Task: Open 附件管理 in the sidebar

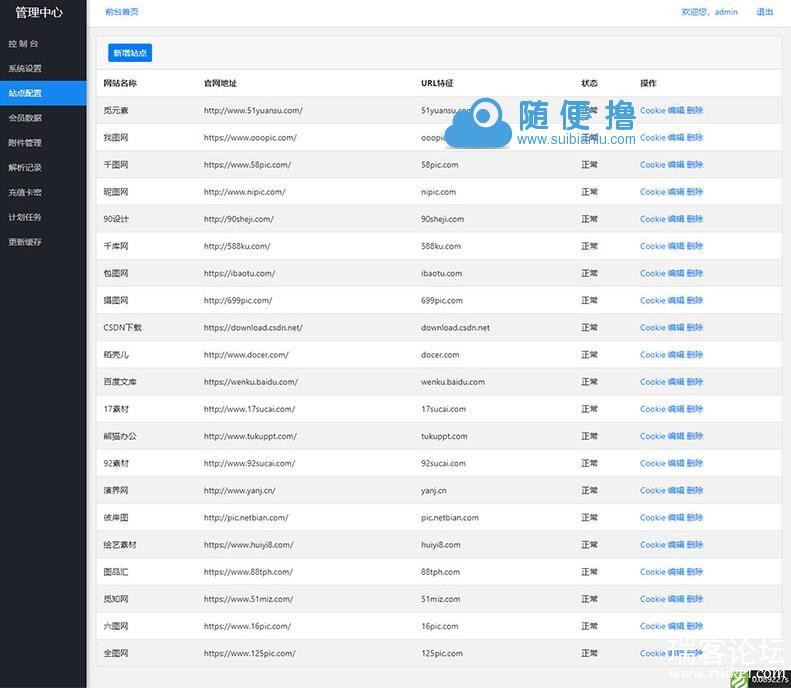Action: (25, 143)
